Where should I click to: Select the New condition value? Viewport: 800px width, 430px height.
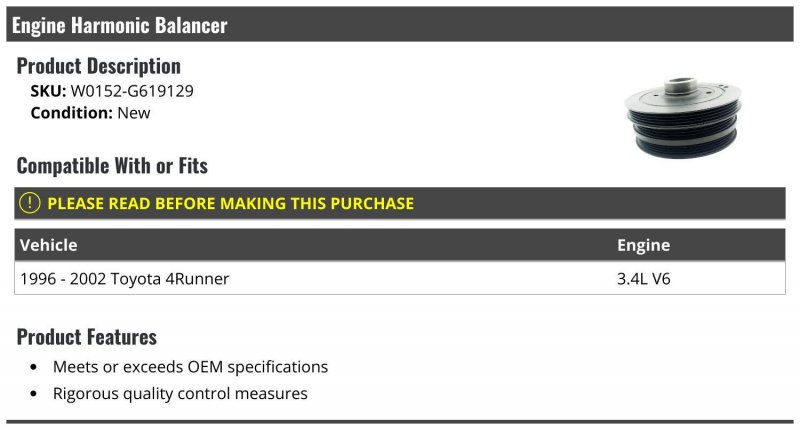tap(134, 113)
